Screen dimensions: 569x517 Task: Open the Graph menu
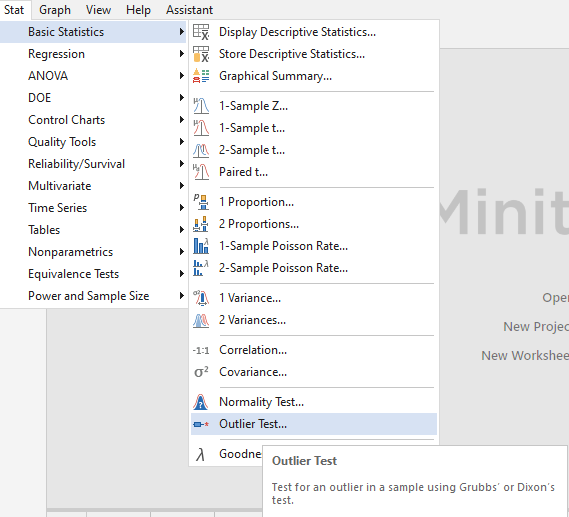coord(55,10)
